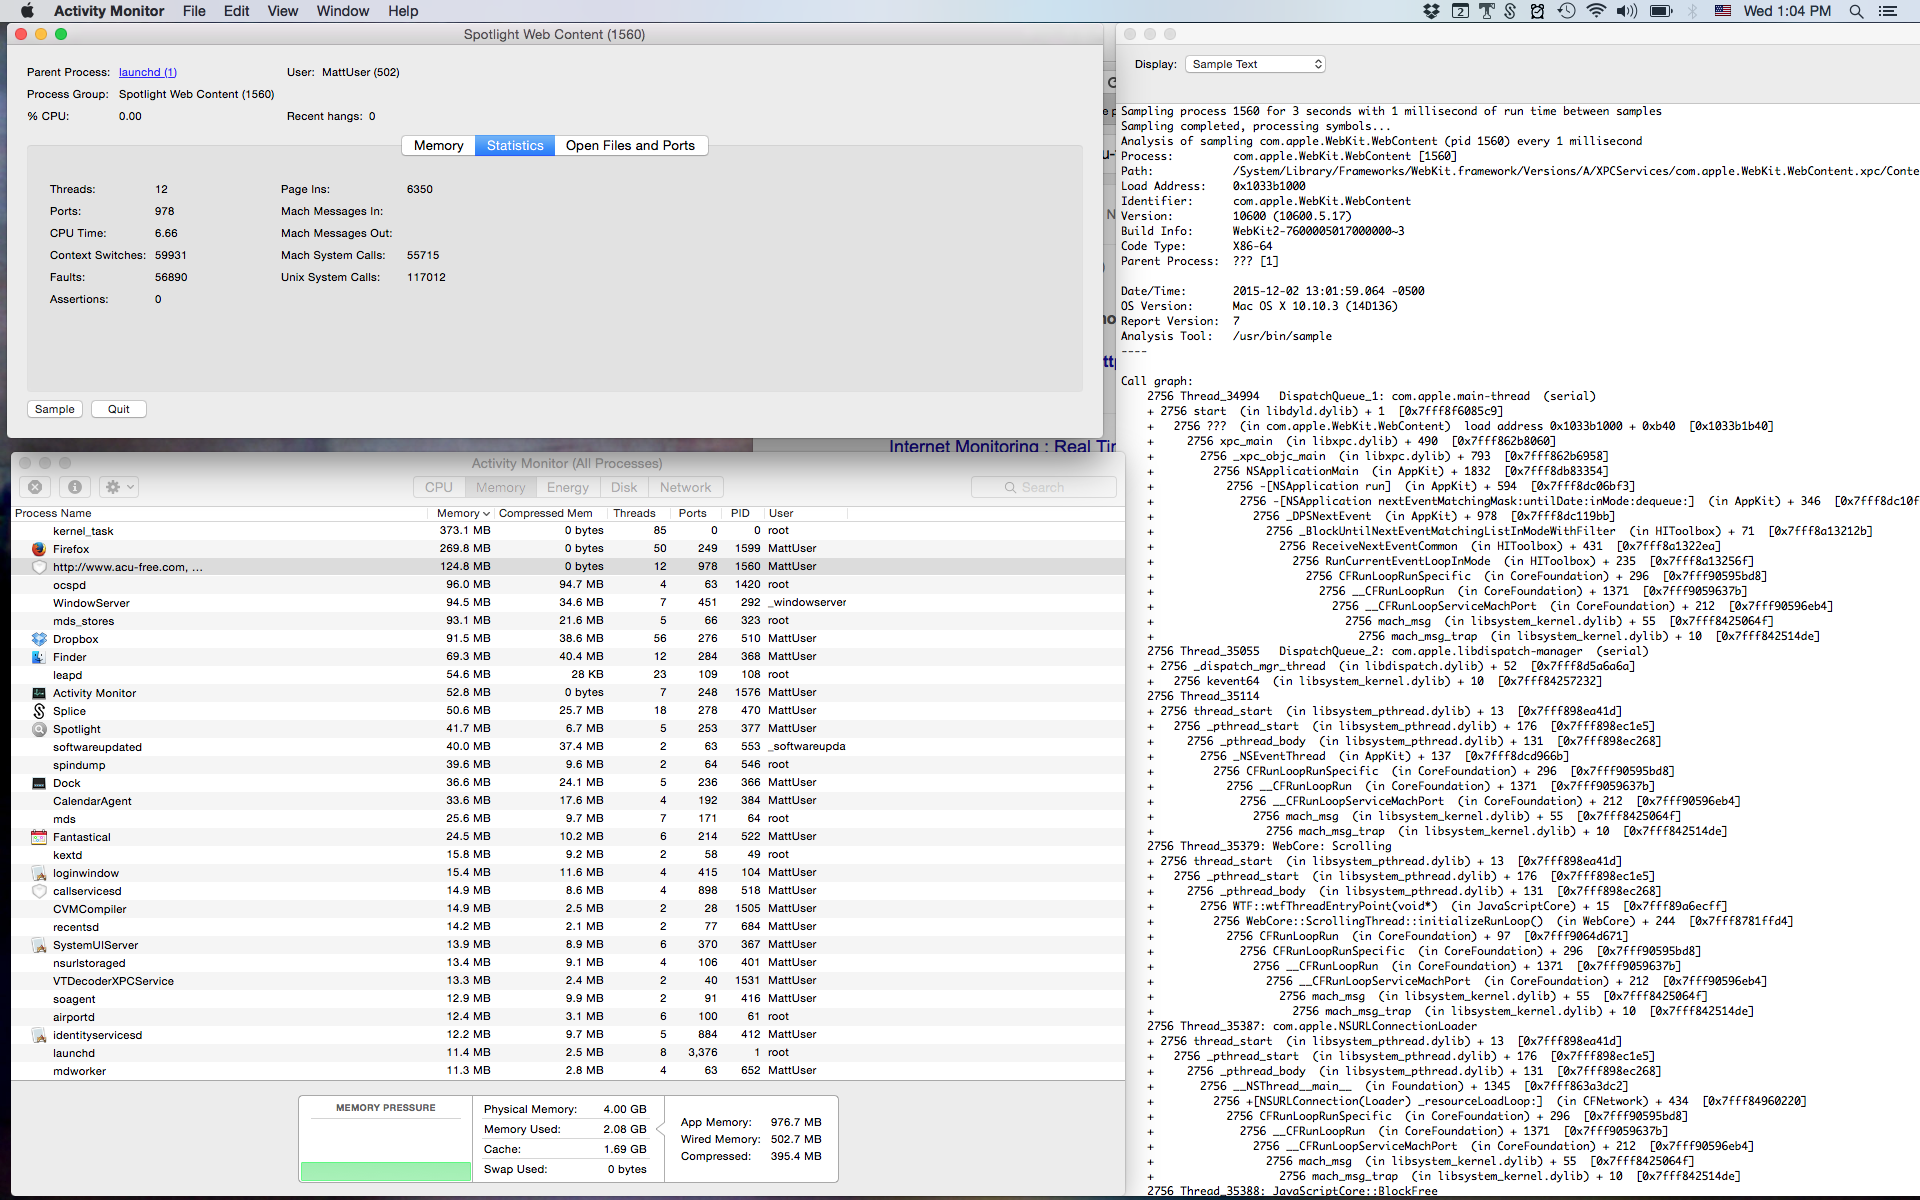Select the Activity Monitor process row
This screenshot has height=1200, width=1920.
pyautogui.click(x=568, y=693)
